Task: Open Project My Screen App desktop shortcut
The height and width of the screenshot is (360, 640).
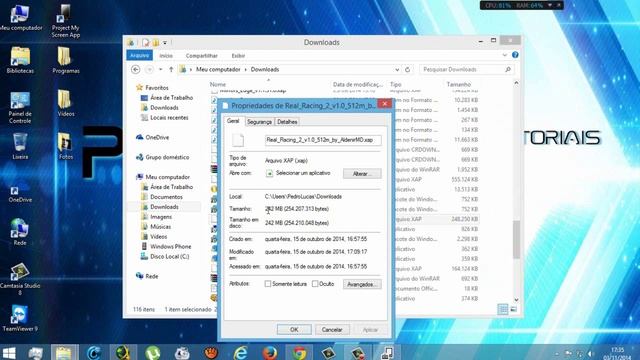Action: [65, 21]
